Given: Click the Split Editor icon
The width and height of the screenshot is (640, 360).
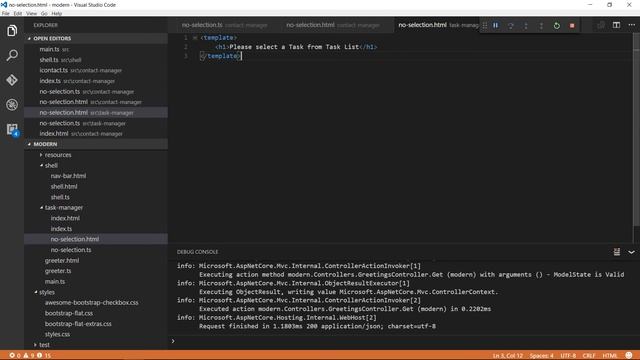Looking at the screenshot, I should [616, 25].
